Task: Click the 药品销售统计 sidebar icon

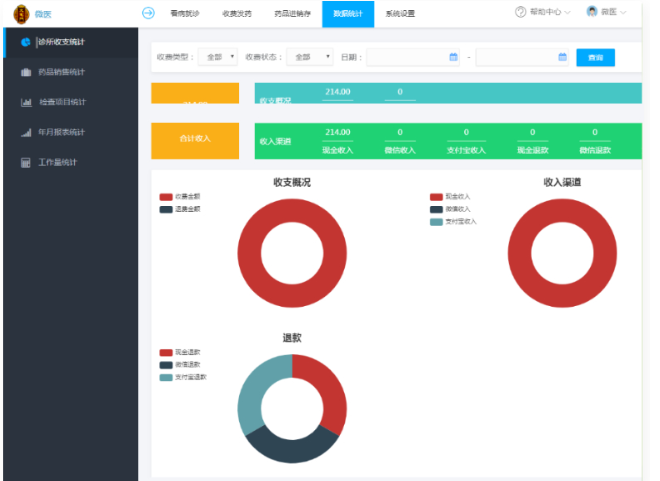Action: (25, 72)
